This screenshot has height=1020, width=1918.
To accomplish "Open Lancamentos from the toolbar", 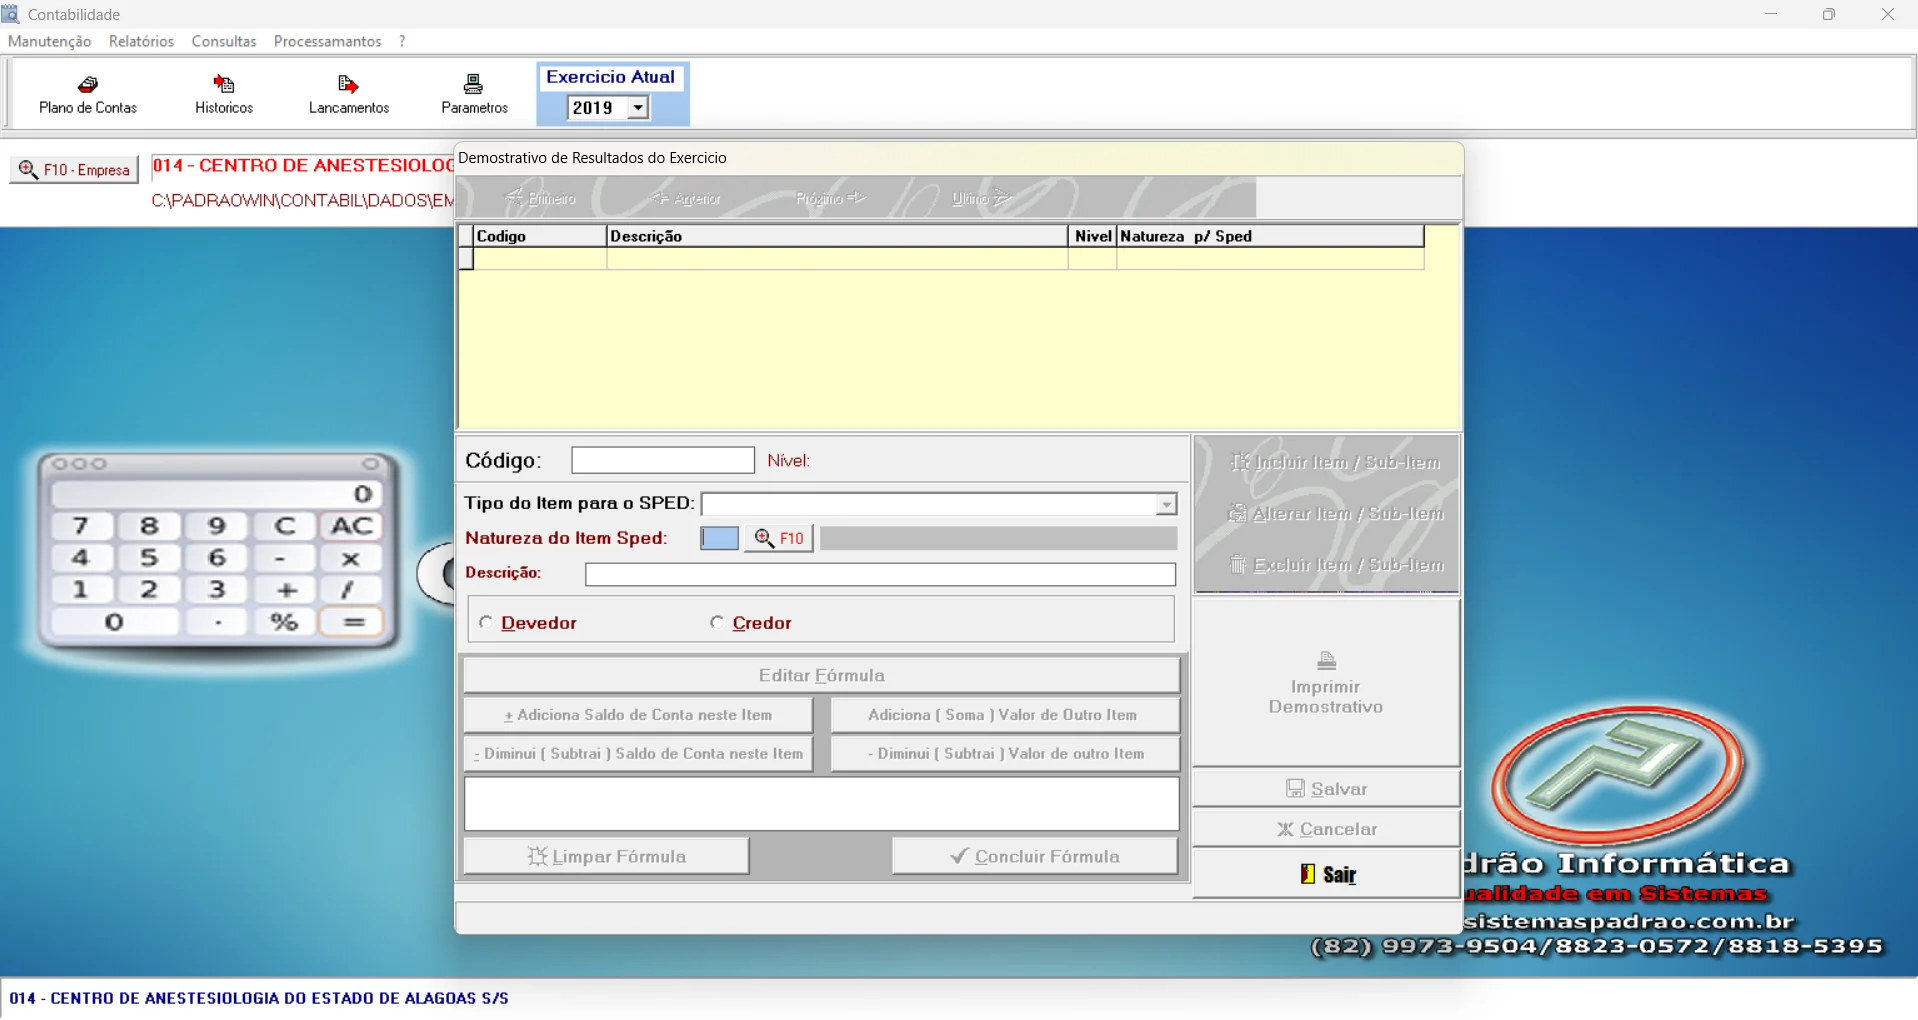I will coord(348,86).
